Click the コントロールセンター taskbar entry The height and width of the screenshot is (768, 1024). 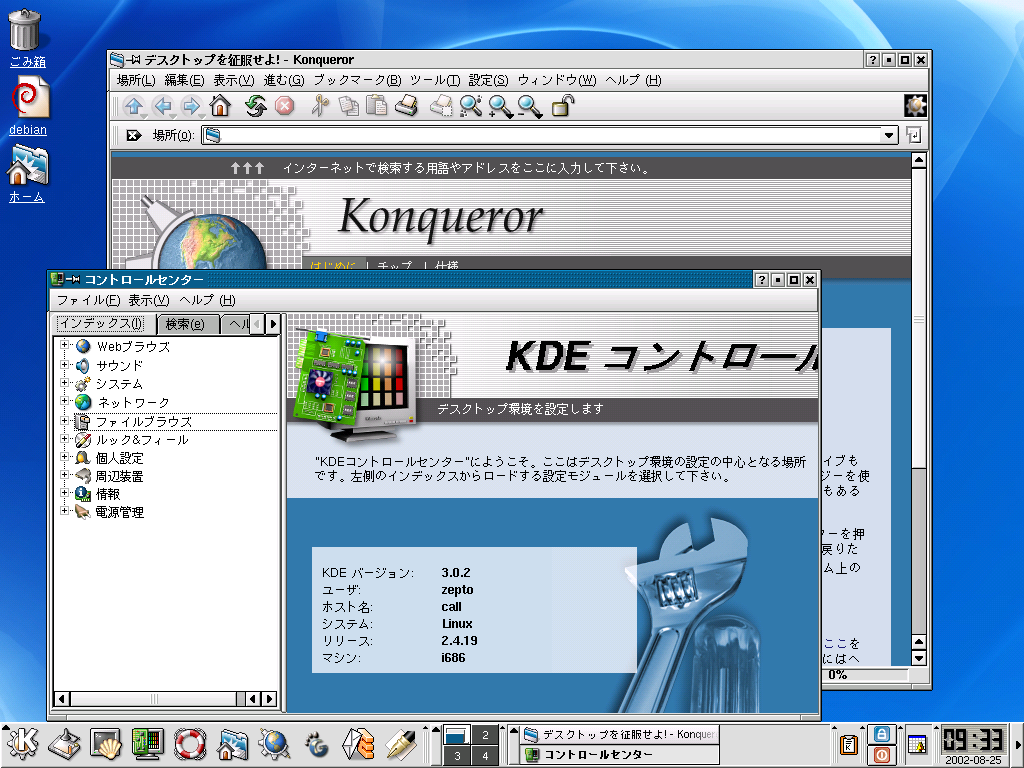(619, 755)
